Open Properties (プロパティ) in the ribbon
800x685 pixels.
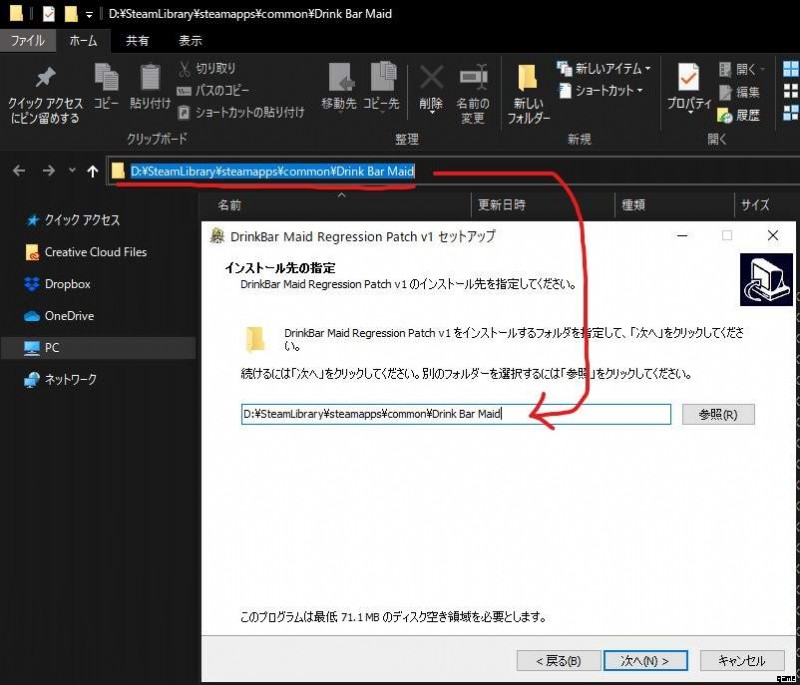(688, 79)
